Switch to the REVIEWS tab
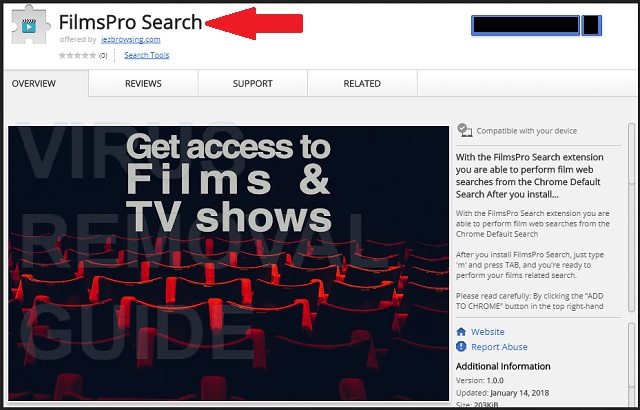640x410 pixels. coord(143,83)
